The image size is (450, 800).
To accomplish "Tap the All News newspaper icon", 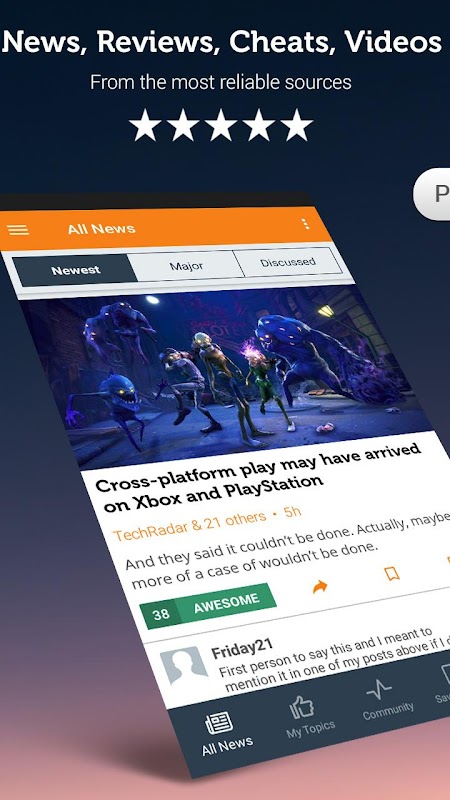I will pyautogui.click(x=219, y=723).
